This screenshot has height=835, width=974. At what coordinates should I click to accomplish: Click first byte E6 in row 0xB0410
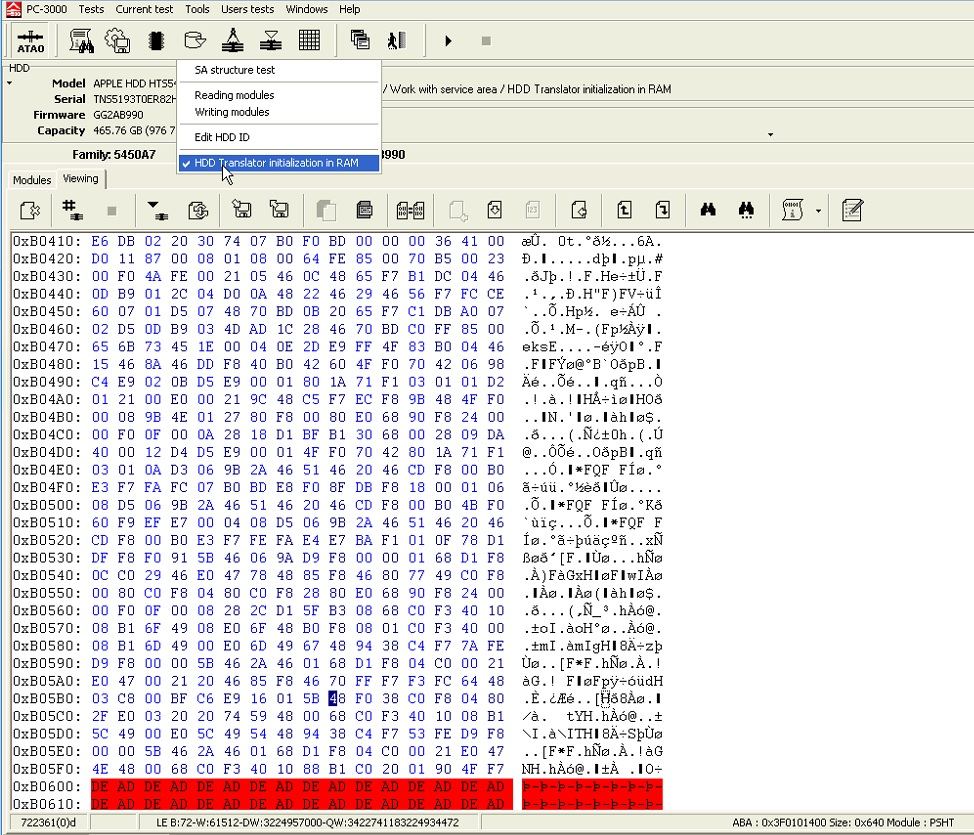(x=100, y=241)
